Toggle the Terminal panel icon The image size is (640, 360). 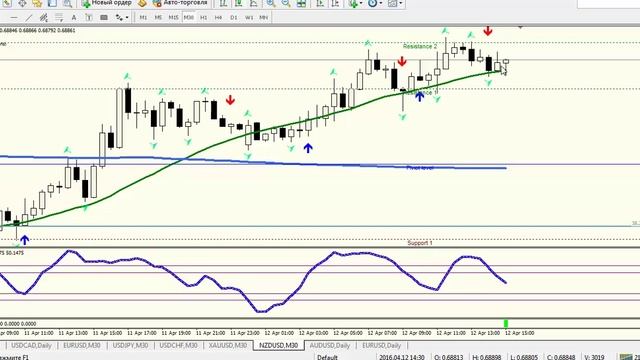[52, 3]
